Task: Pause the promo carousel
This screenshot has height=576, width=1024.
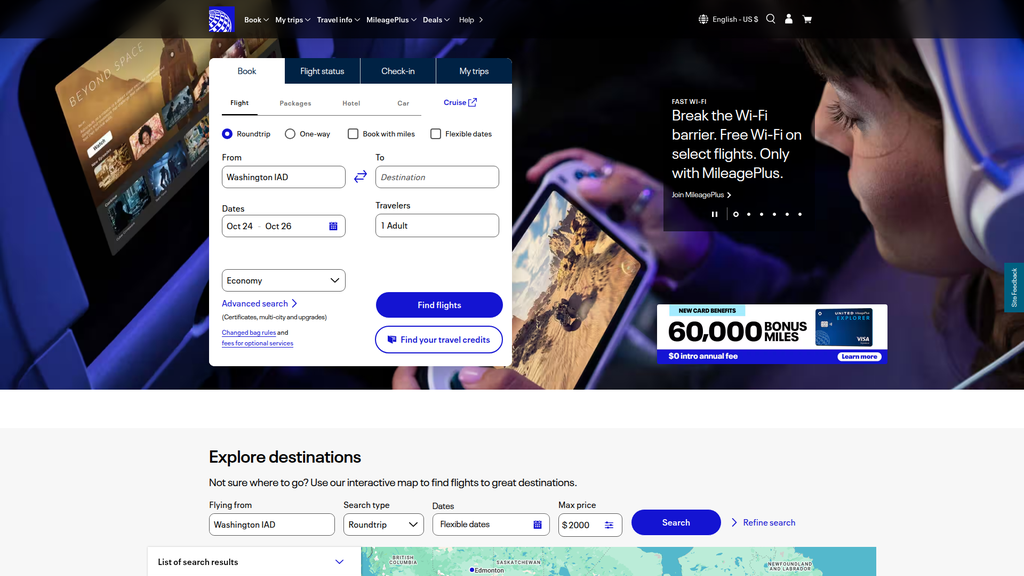Action: [x=714, y=214]
